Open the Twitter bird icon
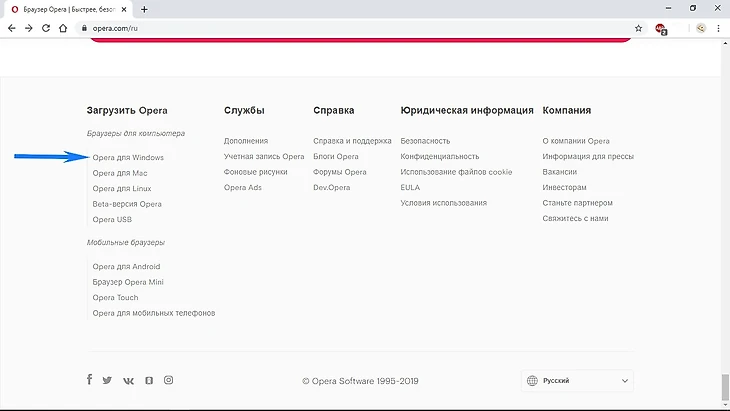Viewport: 730px width, 411px height. pyautogui.click(x=107, y=380)
